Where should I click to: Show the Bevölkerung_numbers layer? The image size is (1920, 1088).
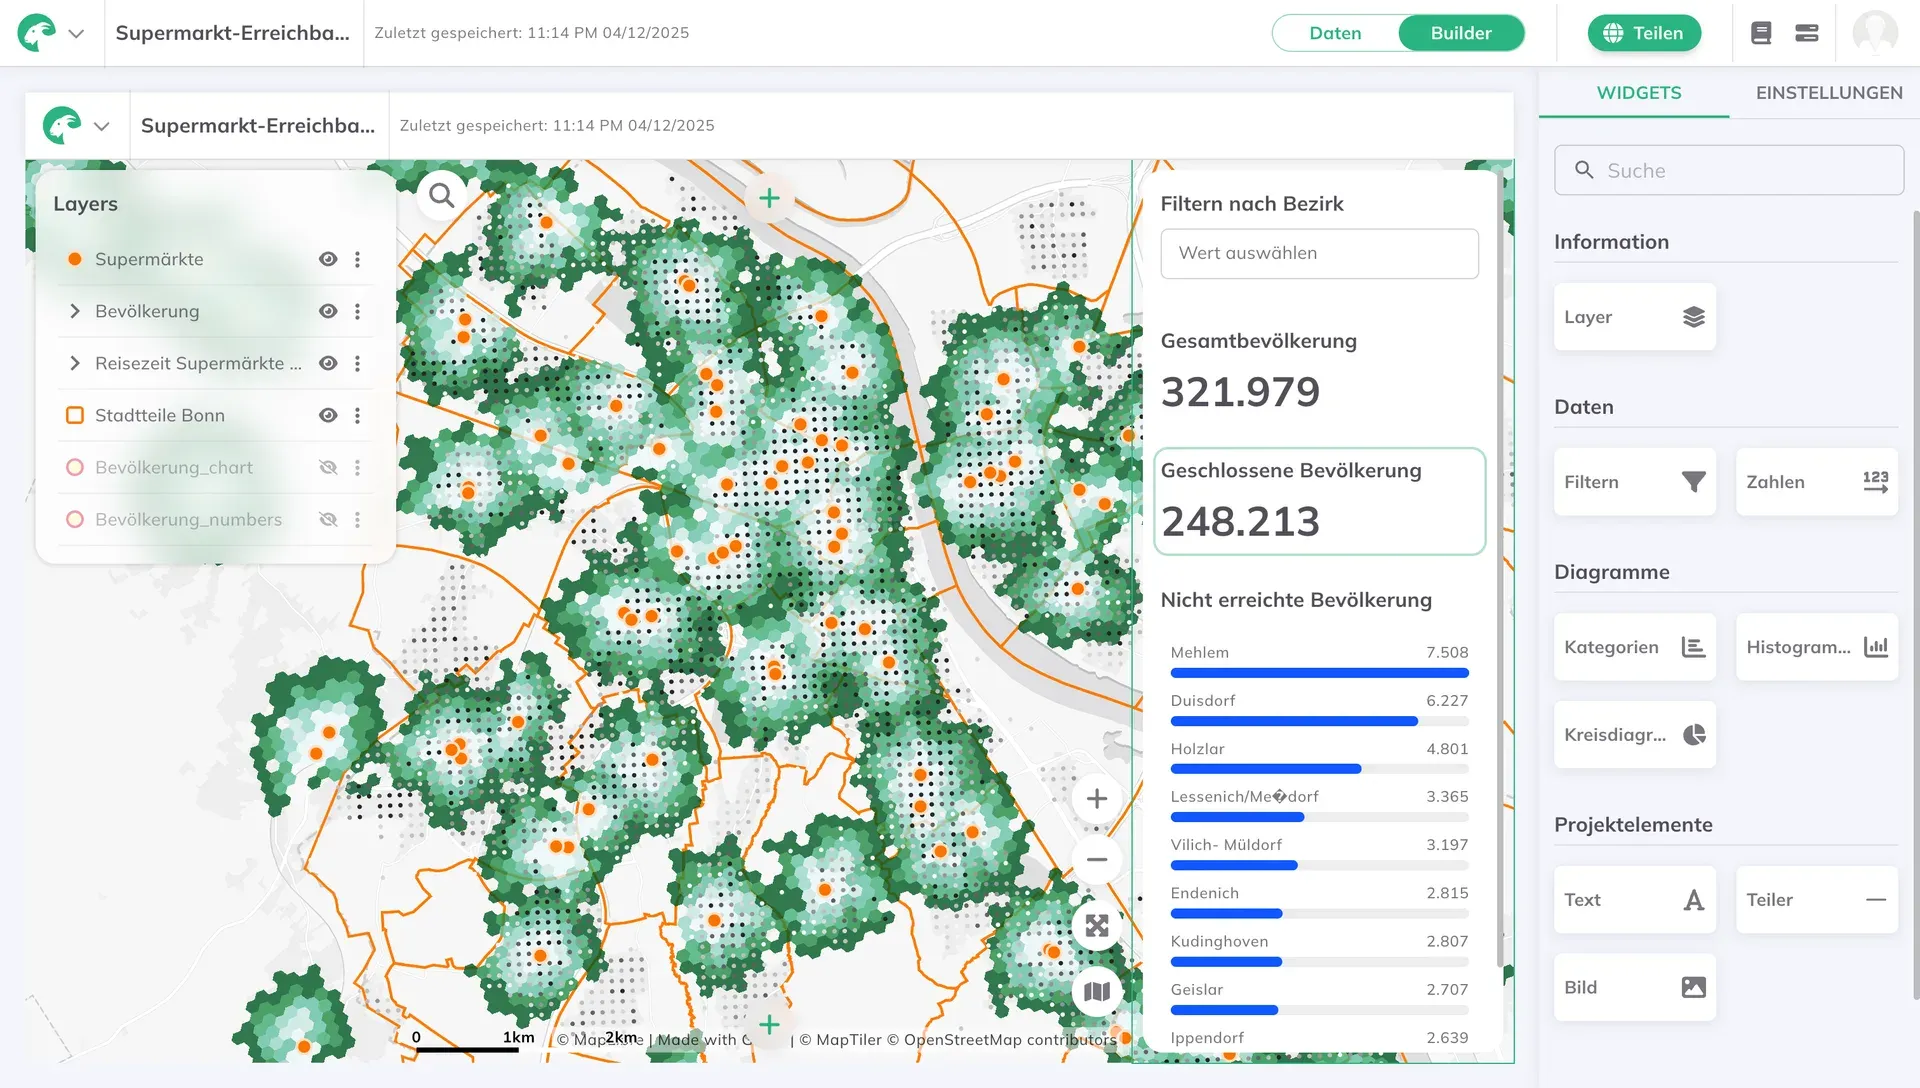click(x=328, y=519)
